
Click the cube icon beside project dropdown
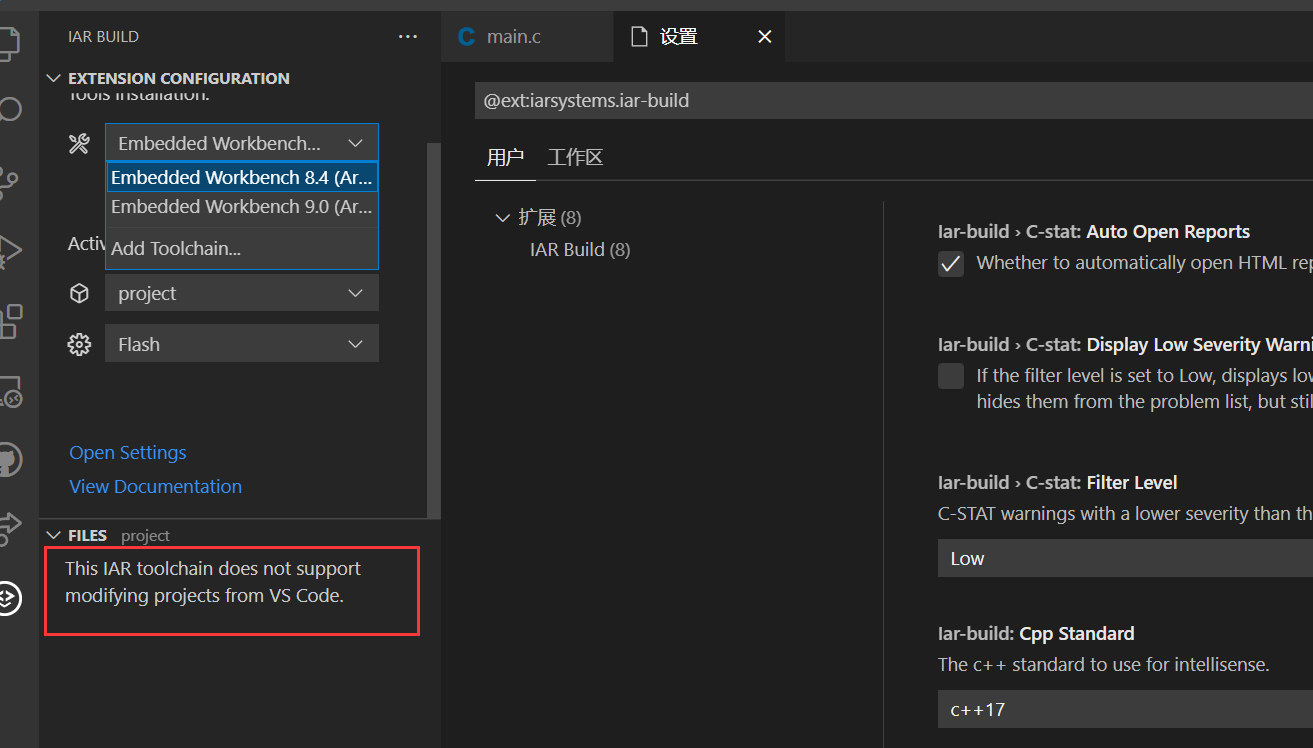(79, 293)
